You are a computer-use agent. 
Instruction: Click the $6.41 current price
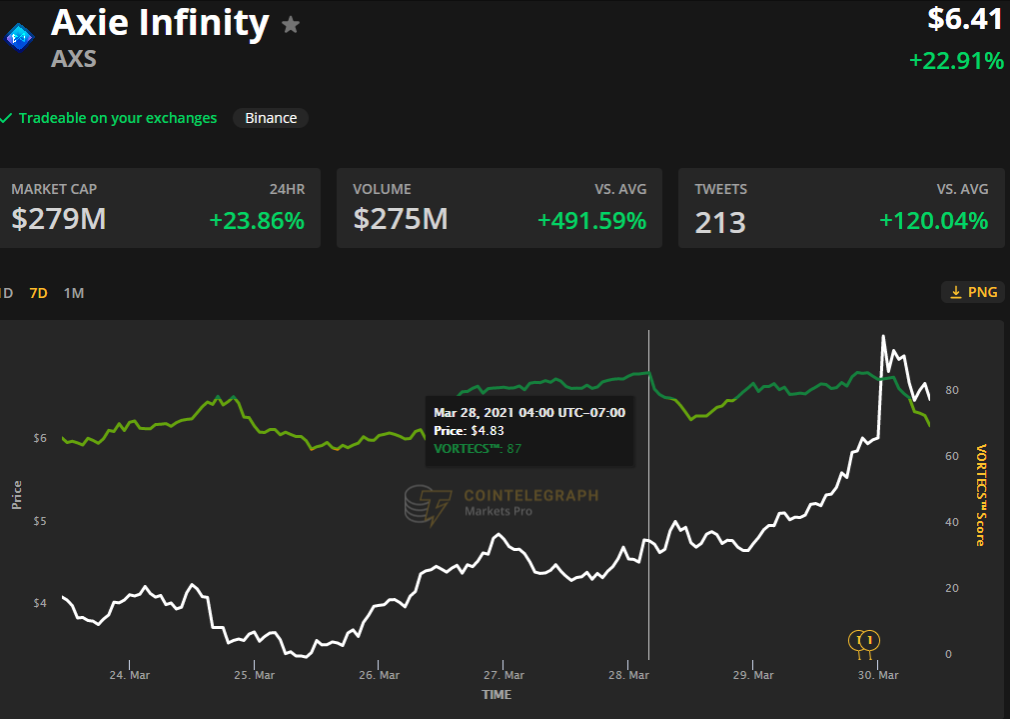point(966,19)
